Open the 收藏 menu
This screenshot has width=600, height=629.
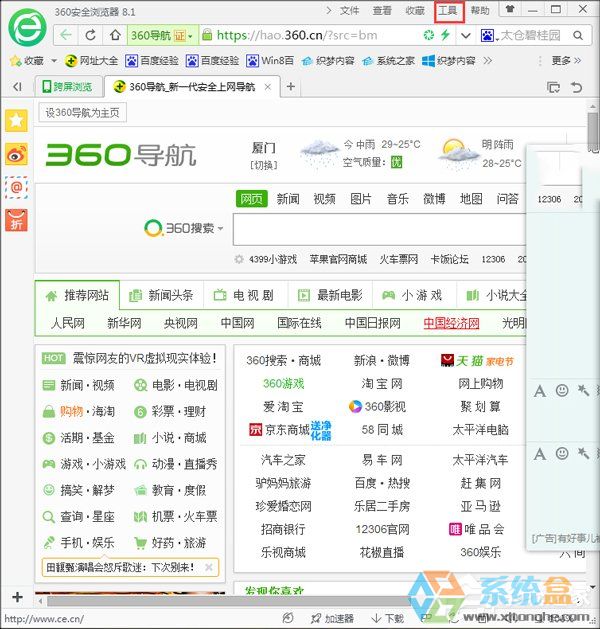(415, 10)
